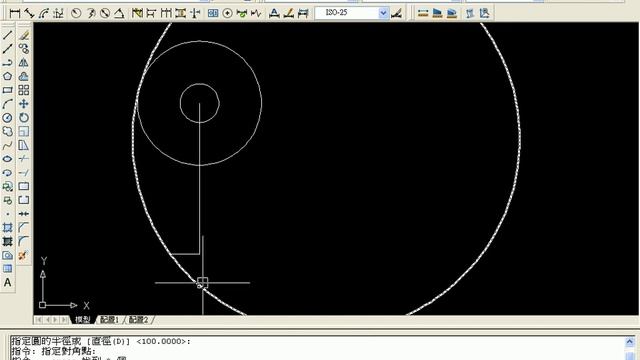Select the Rectangle draw tool
This screenshot has width=640, height=360.
pyautogui.click(x=7, y=90)
